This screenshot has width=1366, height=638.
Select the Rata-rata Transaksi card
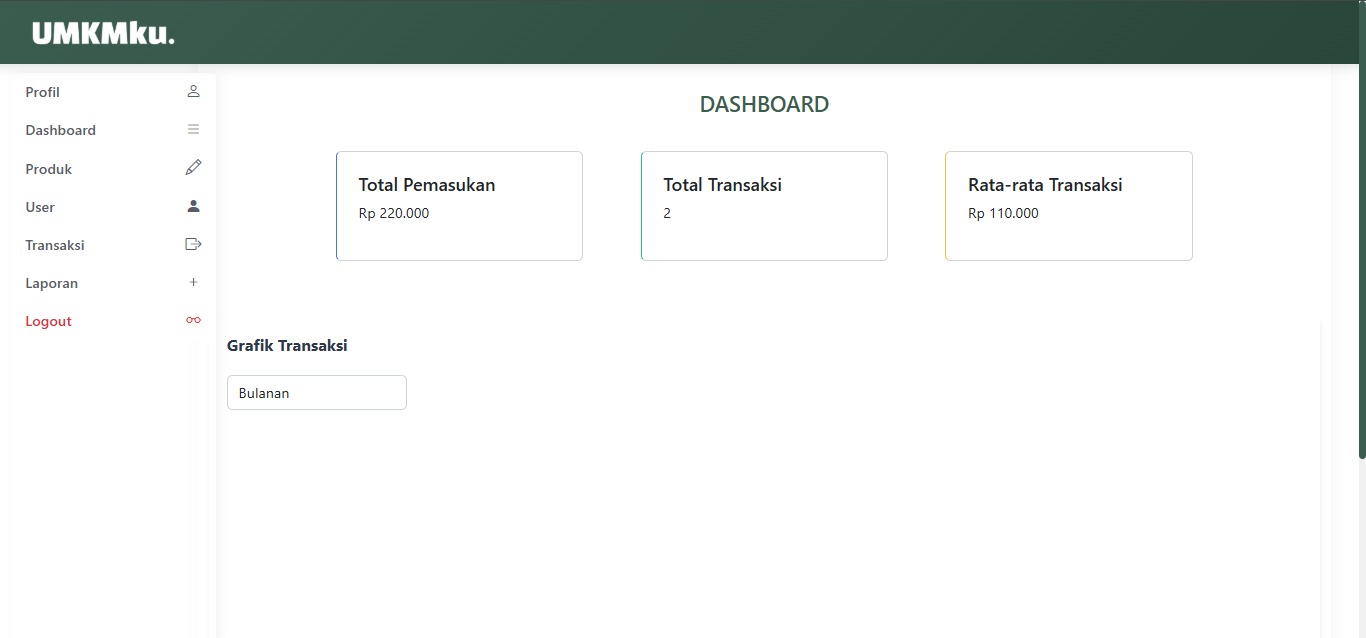1068,206
